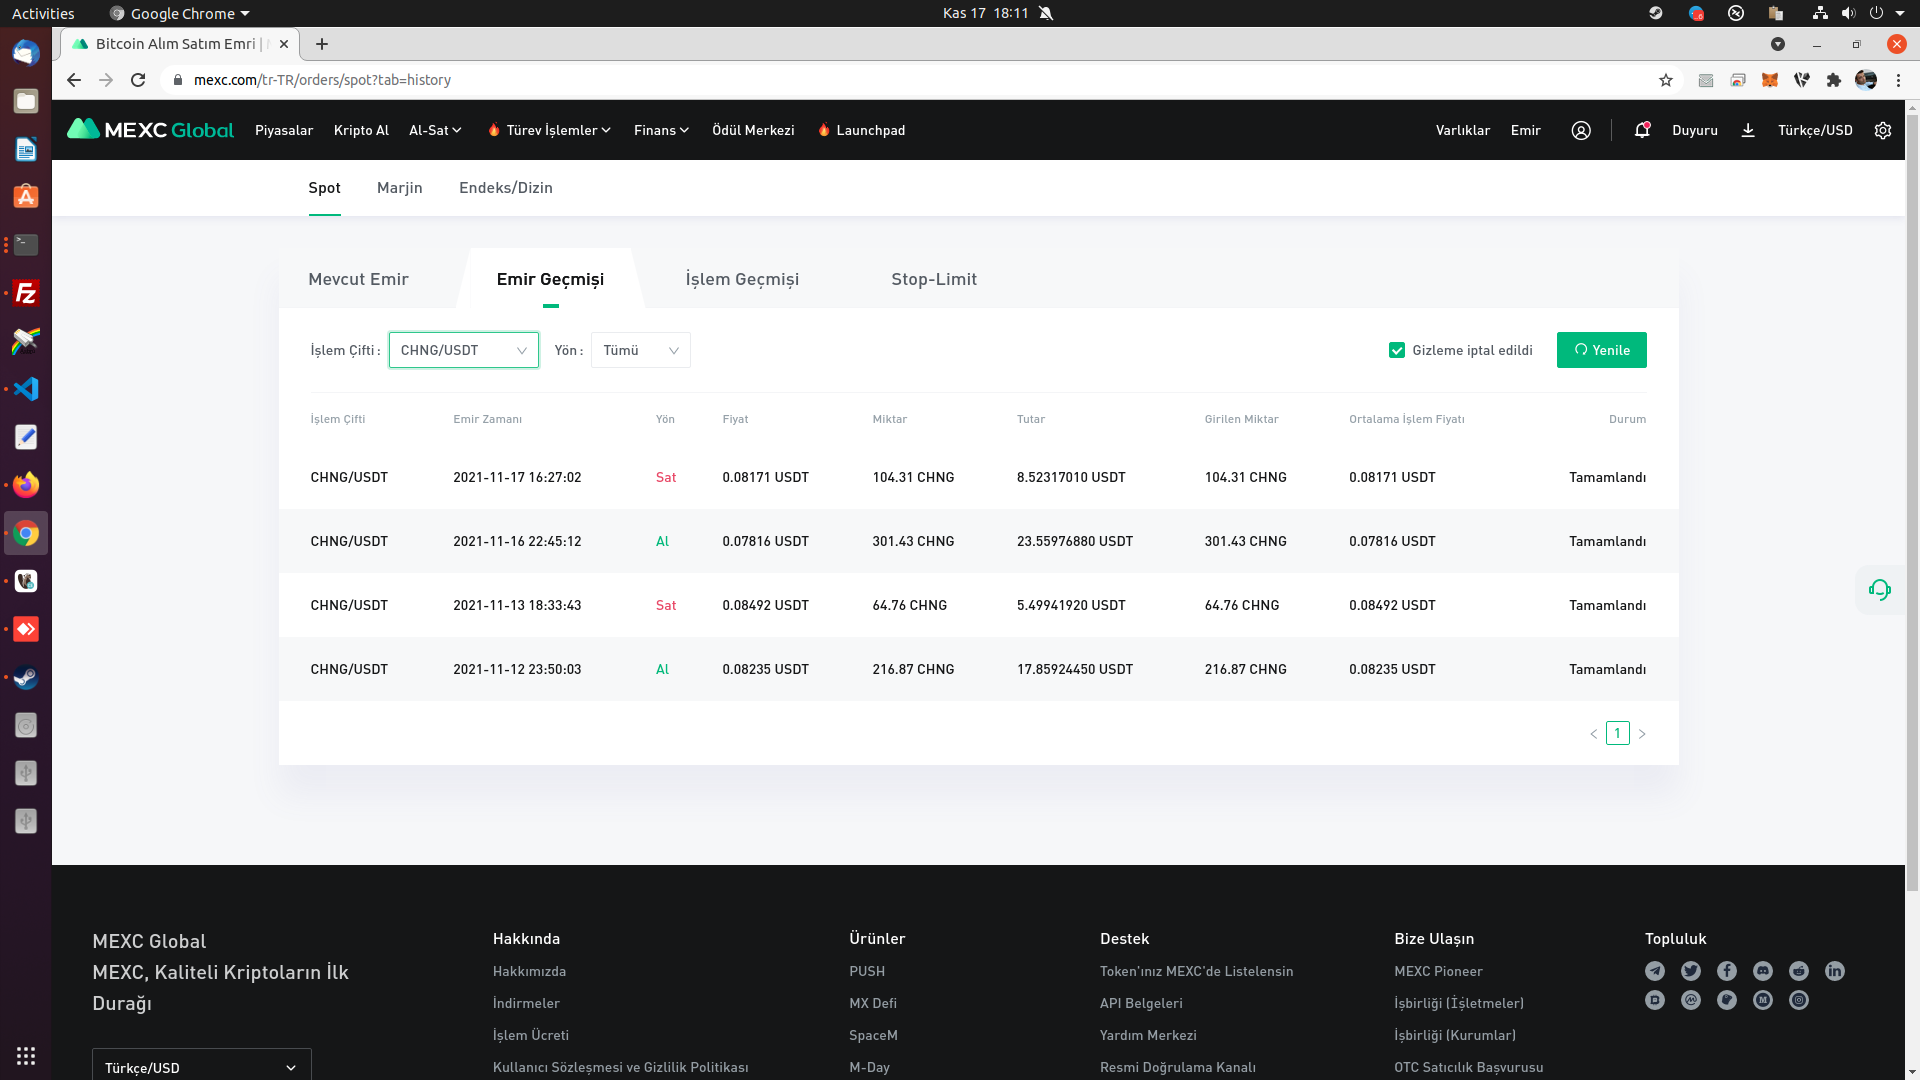Open the notifications bell icon

tap(1641, 130)
